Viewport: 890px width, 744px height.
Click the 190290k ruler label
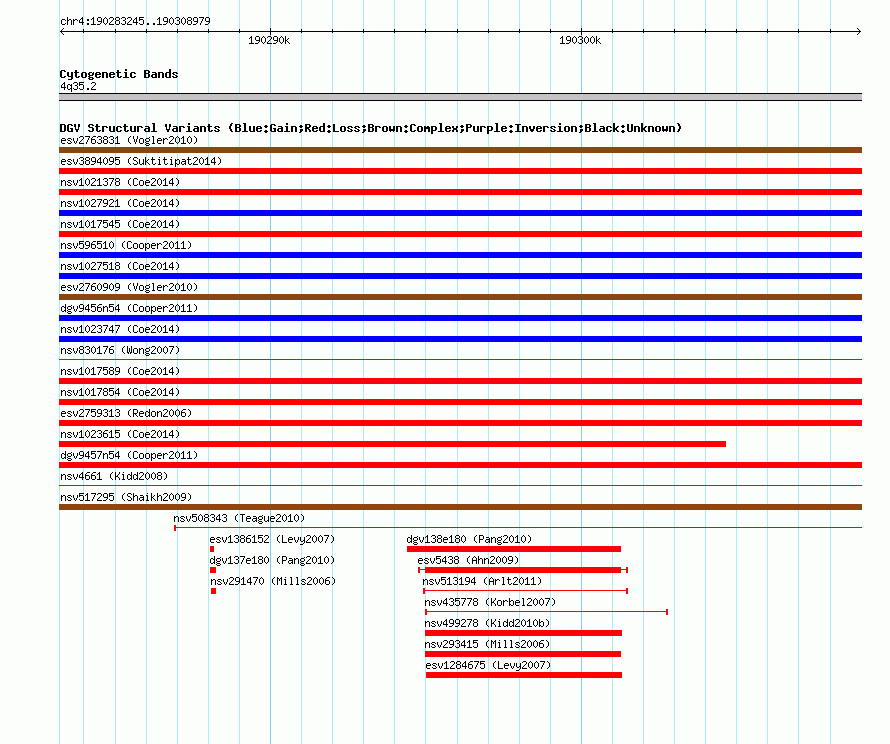pos(269,40)
